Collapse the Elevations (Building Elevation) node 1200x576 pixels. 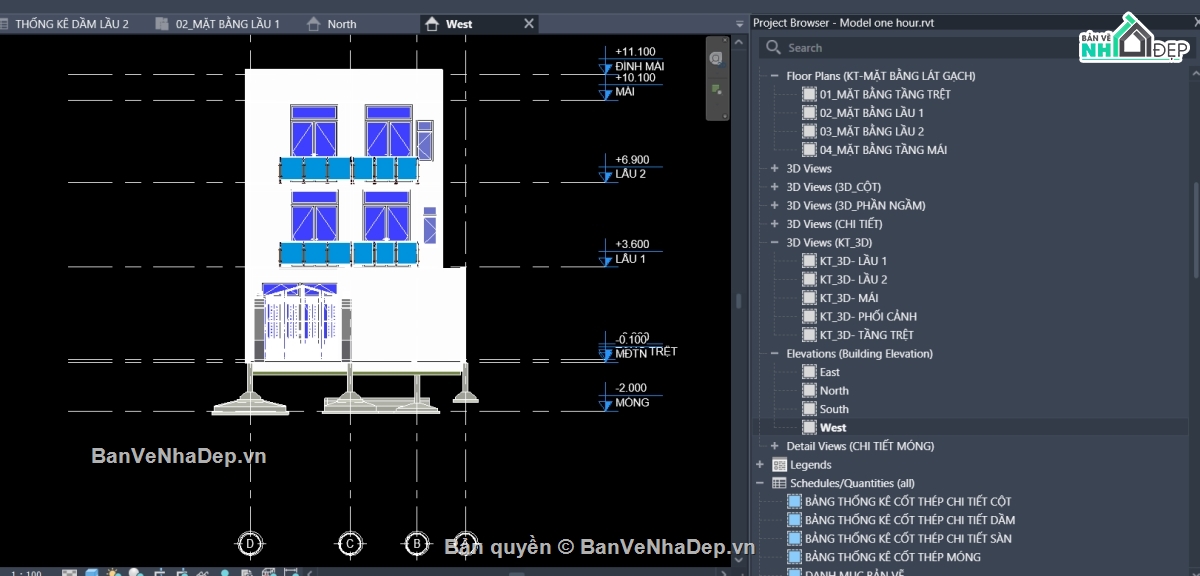click(x=774, y=354)
